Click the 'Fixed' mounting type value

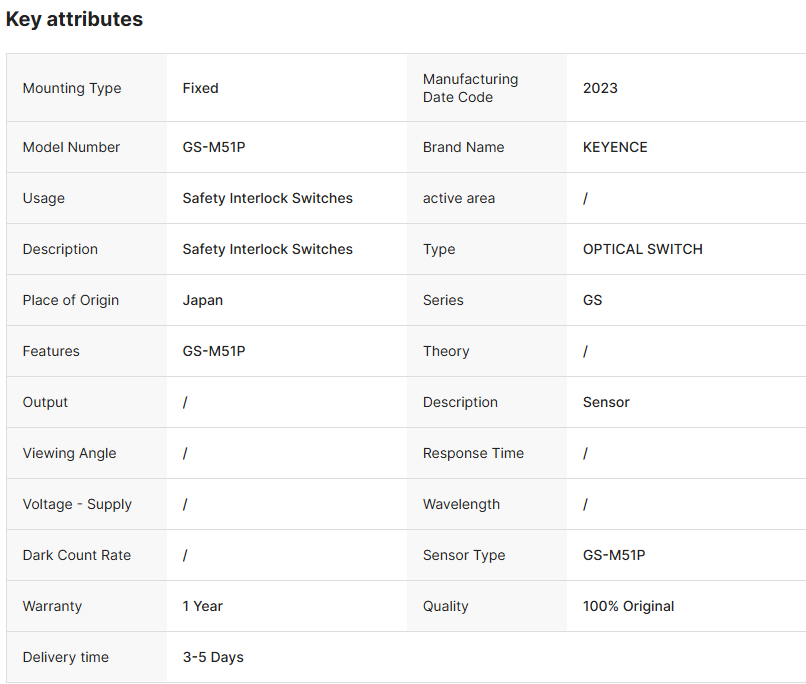tap(200, 88)
